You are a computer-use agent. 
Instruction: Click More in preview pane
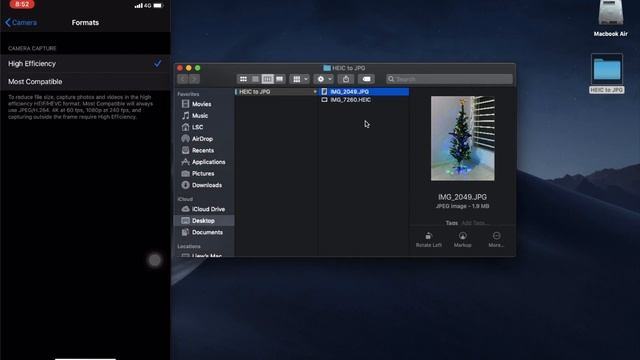tap(496, 240)
